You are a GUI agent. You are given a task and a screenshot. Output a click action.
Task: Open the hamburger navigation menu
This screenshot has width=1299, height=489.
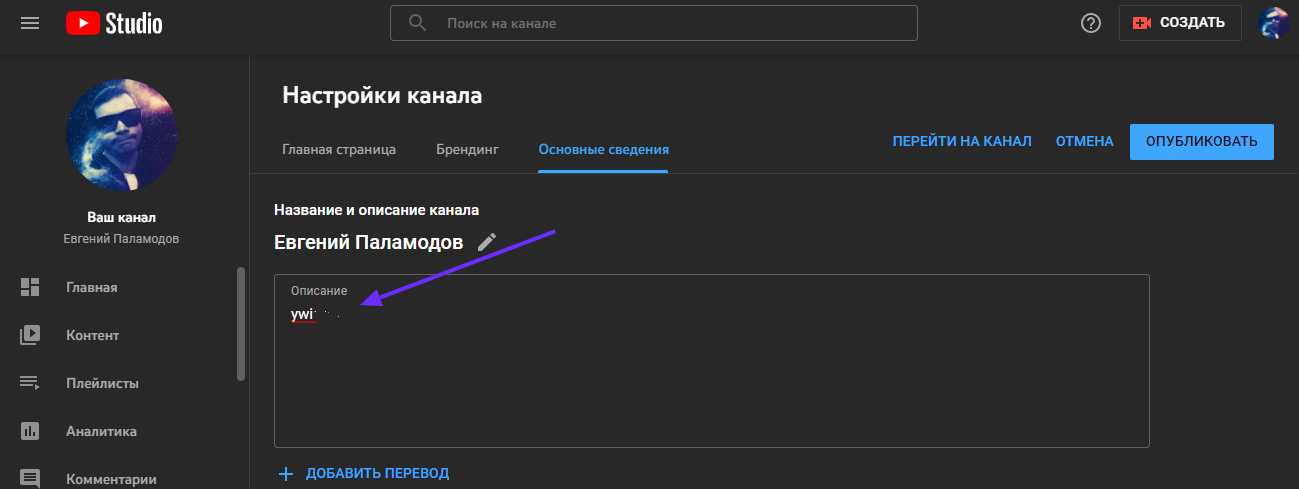pos(30,22)
